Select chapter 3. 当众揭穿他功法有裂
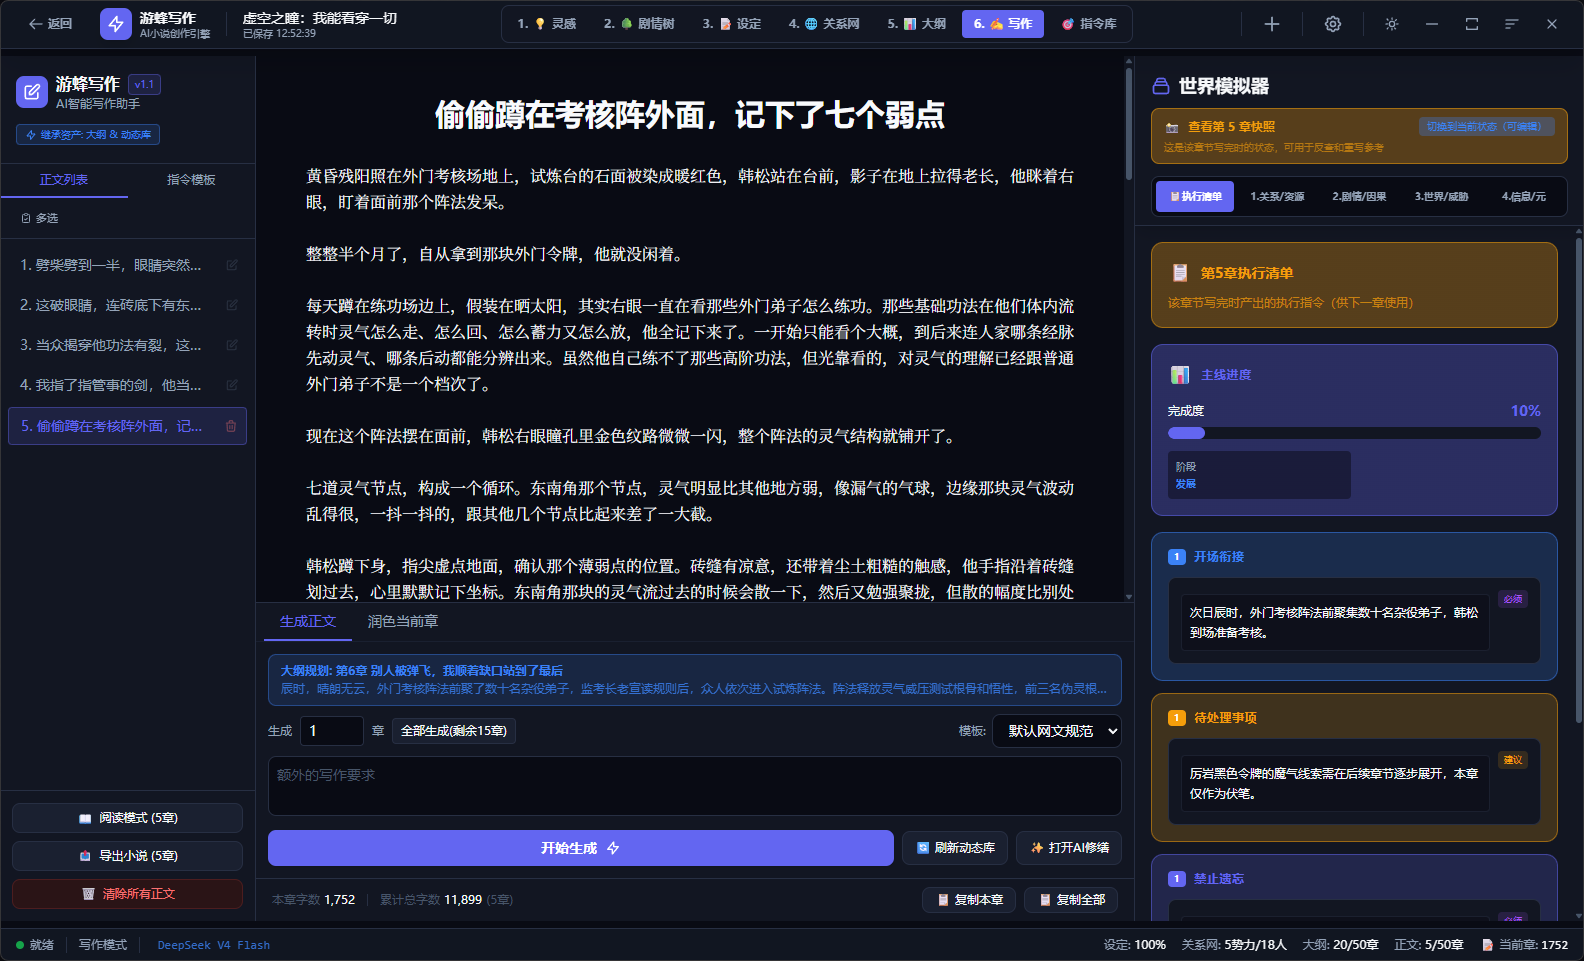 click(x=111, y=345)
